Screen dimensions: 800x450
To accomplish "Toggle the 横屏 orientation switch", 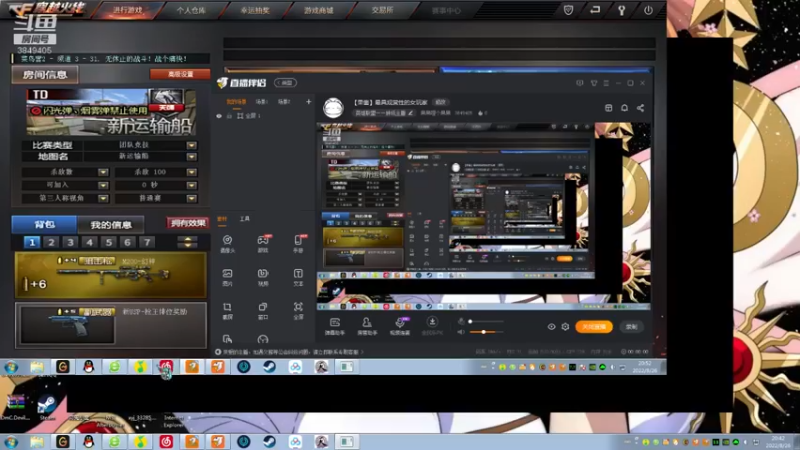I will coord(286,83).
